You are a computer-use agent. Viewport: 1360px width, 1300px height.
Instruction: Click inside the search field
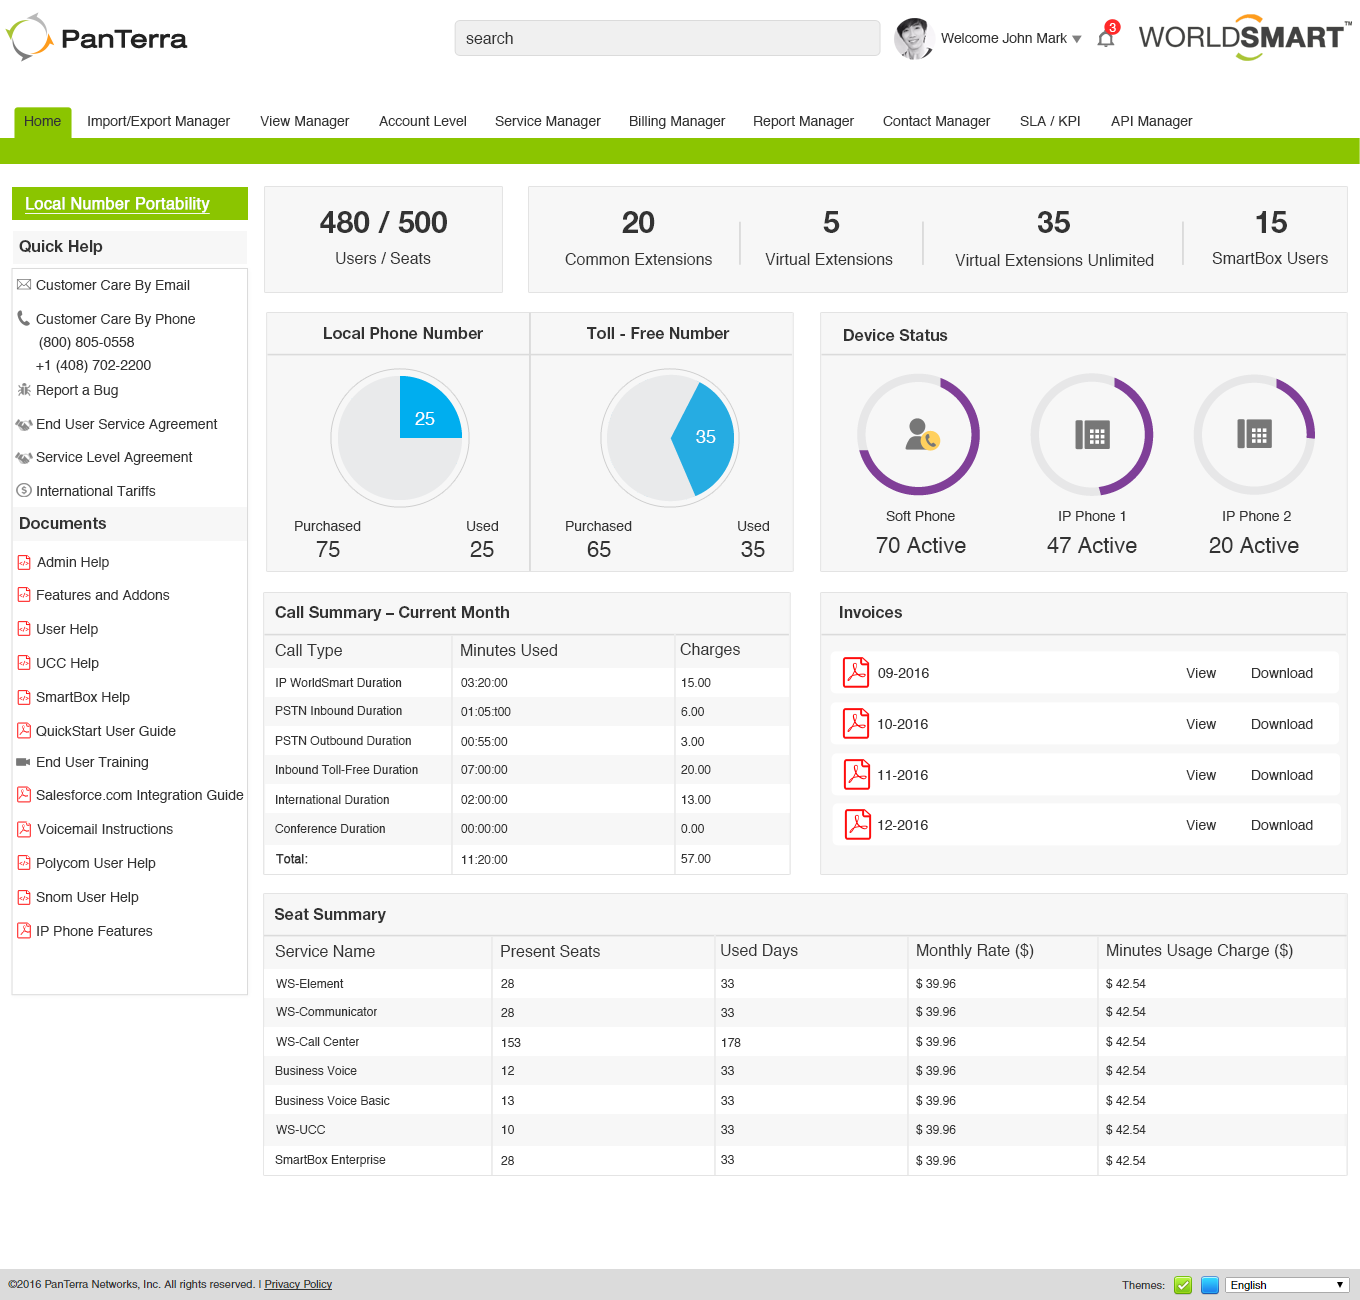pos(667,38)
